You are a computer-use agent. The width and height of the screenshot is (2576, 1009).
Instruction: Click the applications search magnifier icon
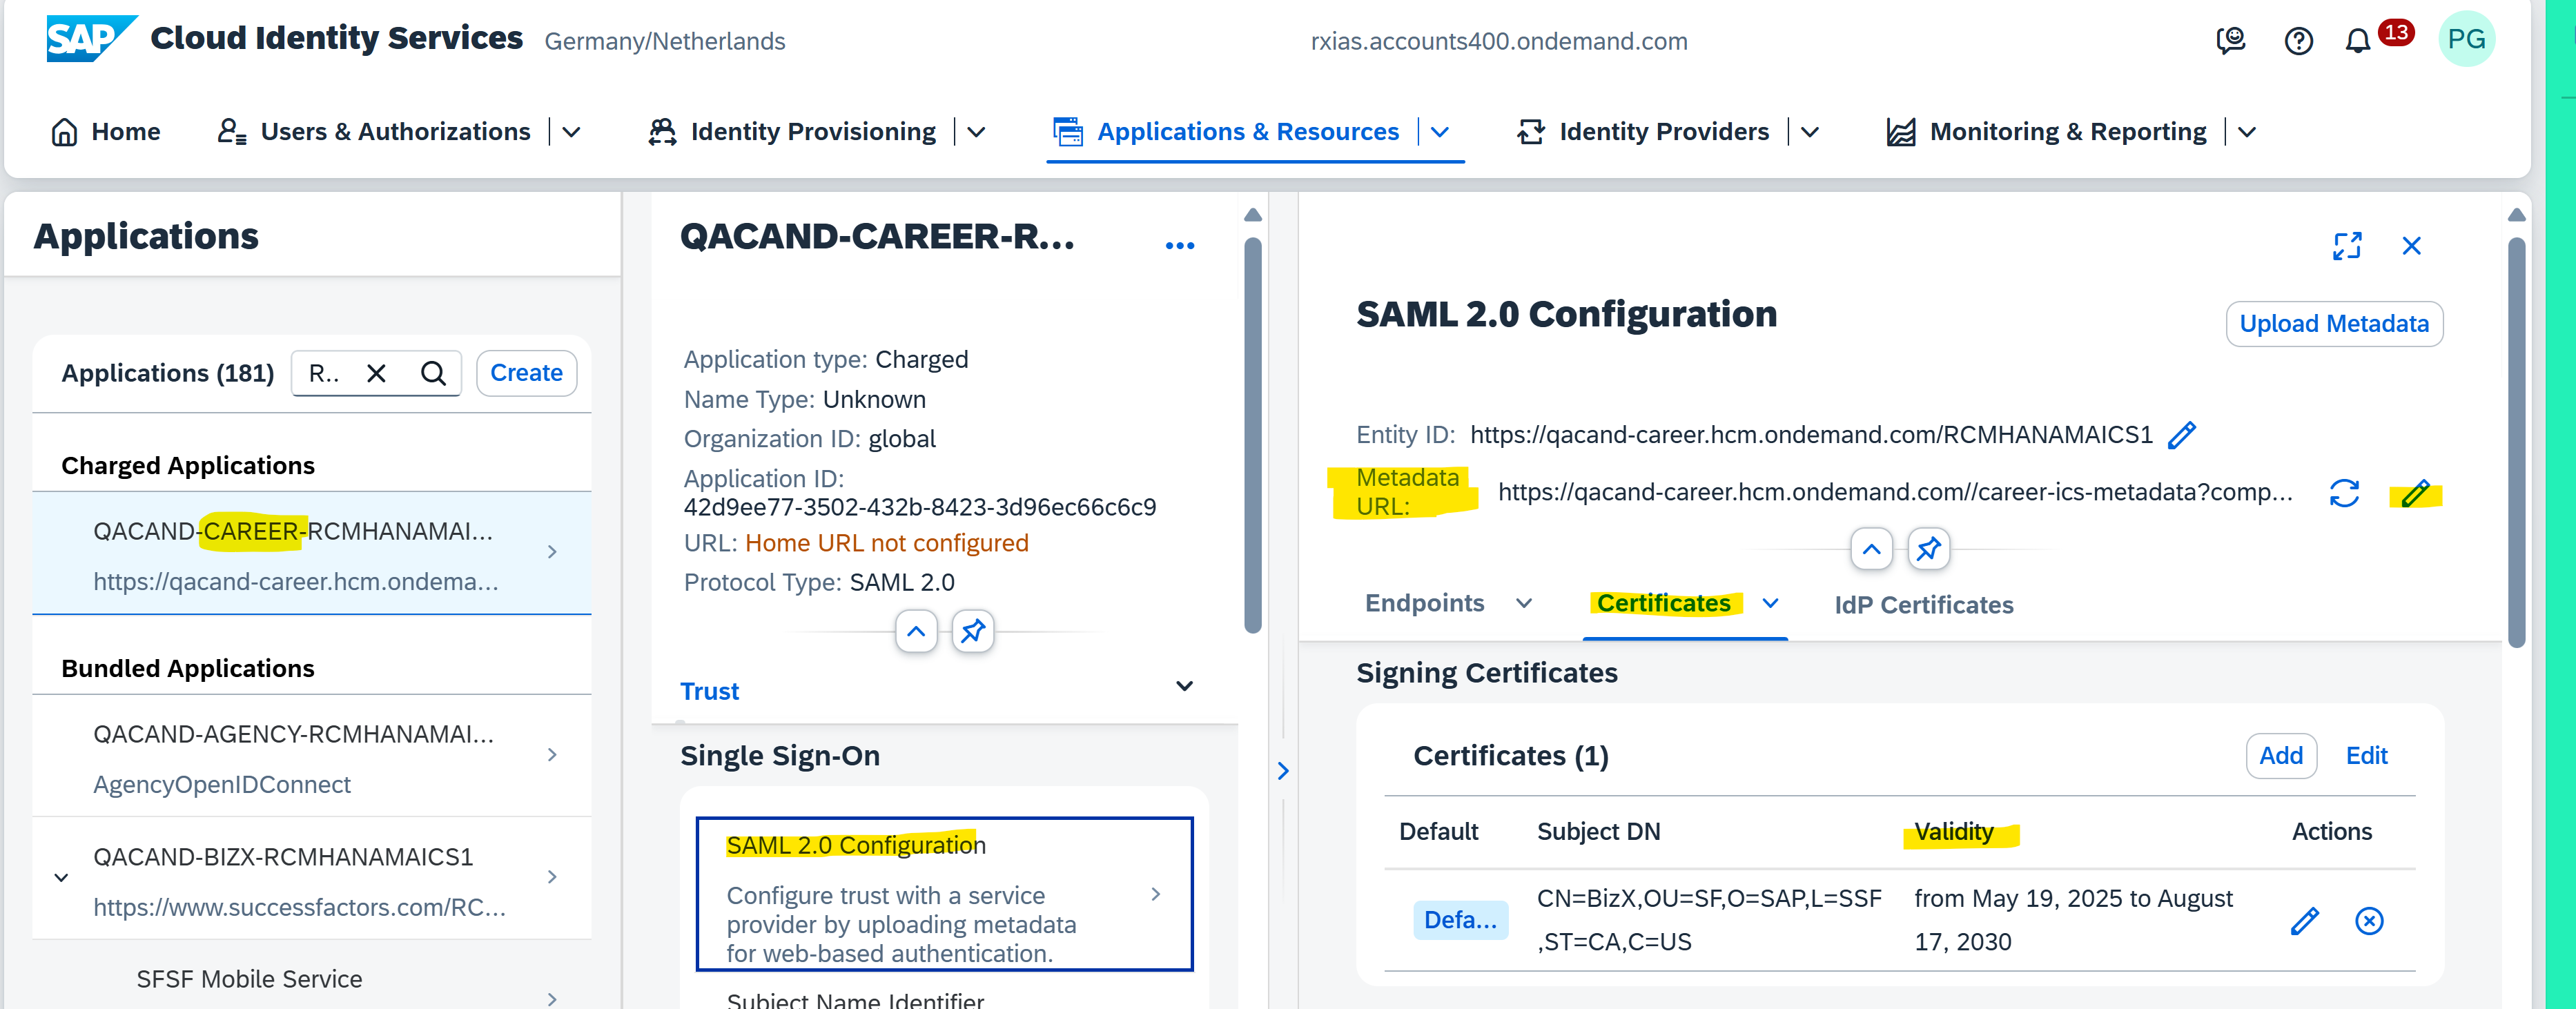click(x=433, y=373)
